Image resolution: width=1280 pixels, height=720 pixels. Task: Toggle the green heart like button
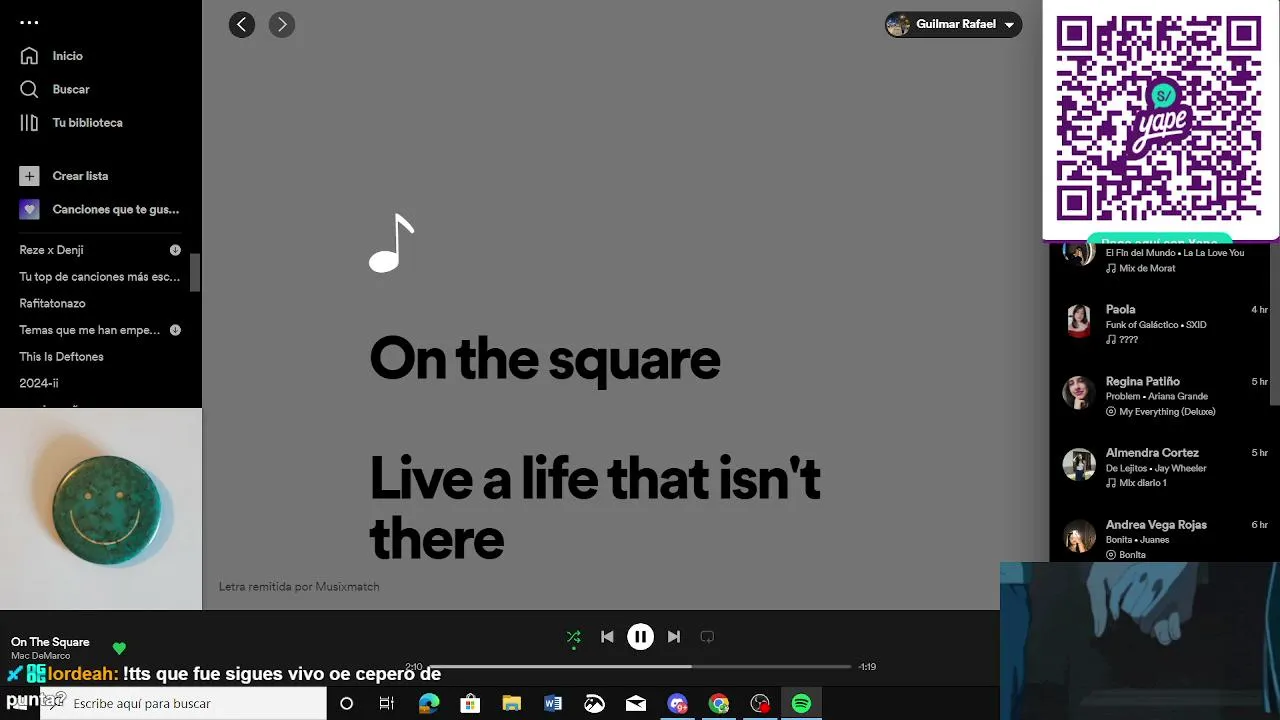coord(119,648)
